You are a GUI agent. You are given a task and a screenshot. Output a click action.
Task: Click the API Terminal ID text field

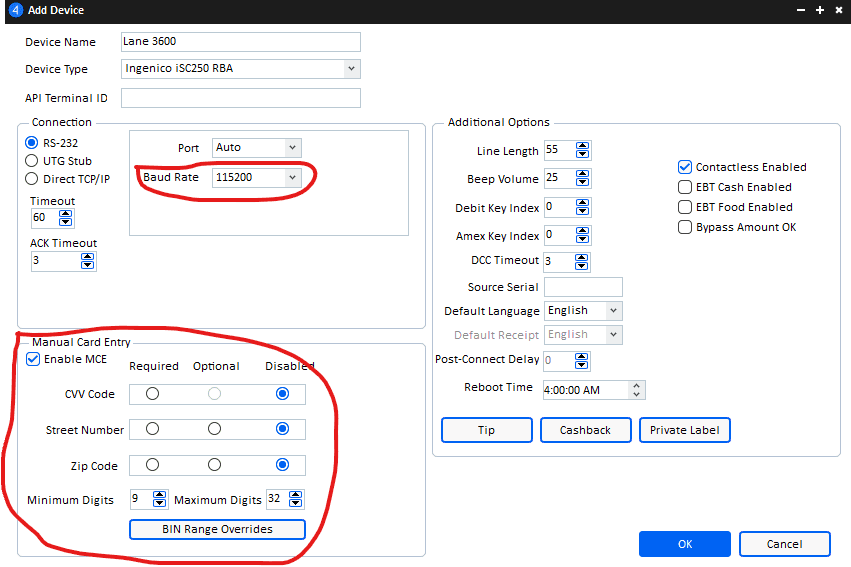pos(240,98)
